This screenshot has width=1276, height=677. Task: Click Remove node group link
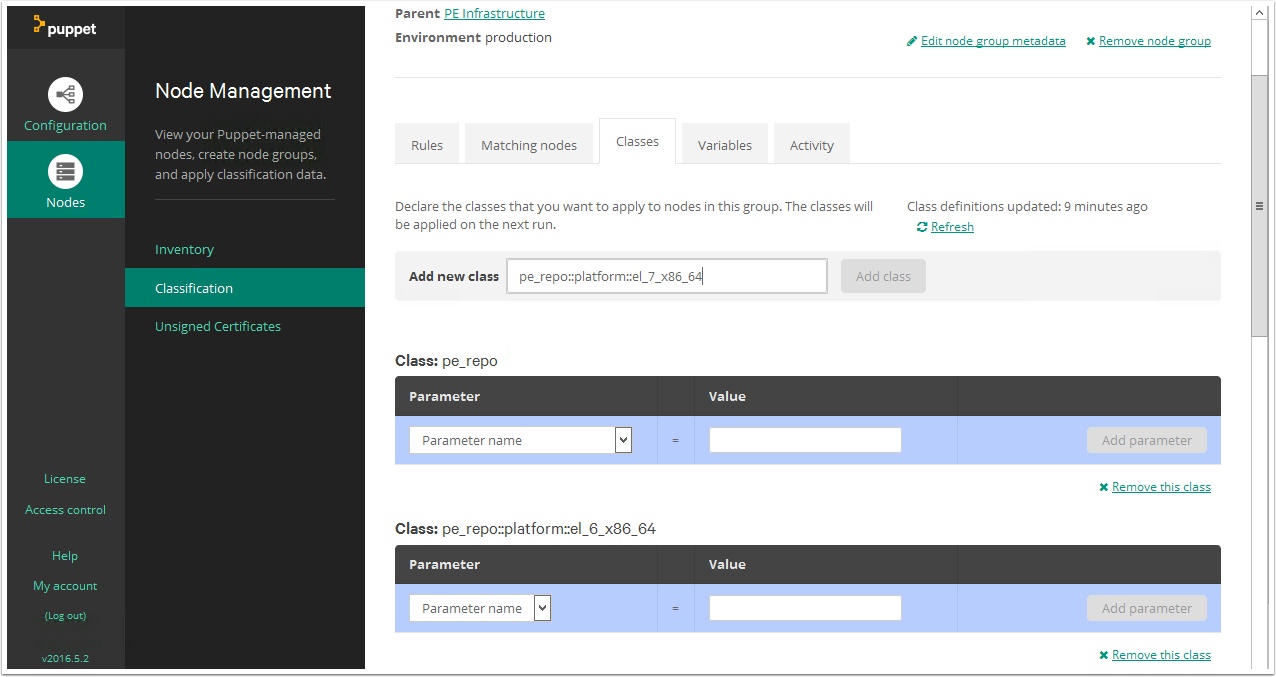[1155, 41]
